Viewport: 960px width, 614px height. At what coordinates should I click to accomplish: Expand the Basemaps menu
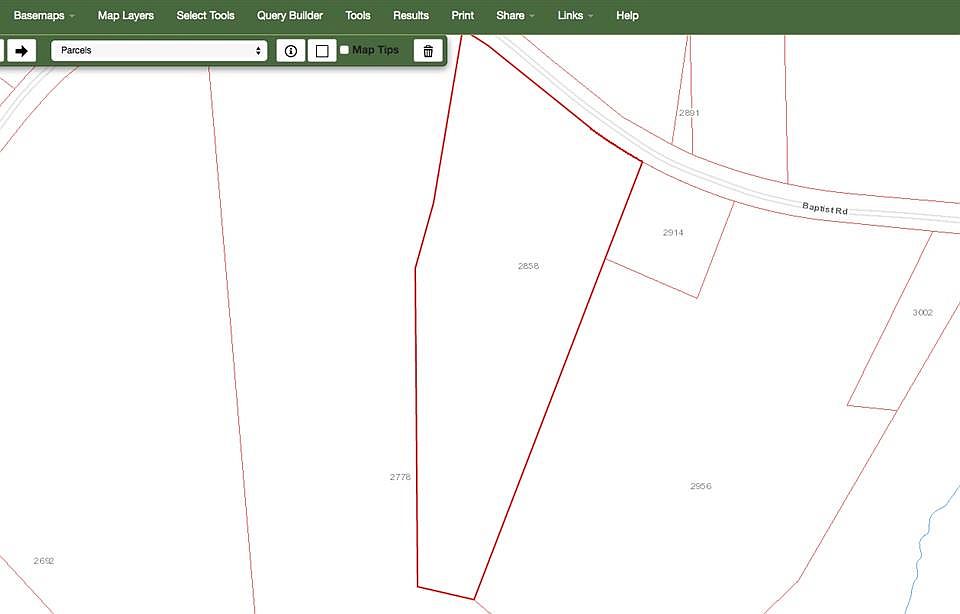point(44,16)
